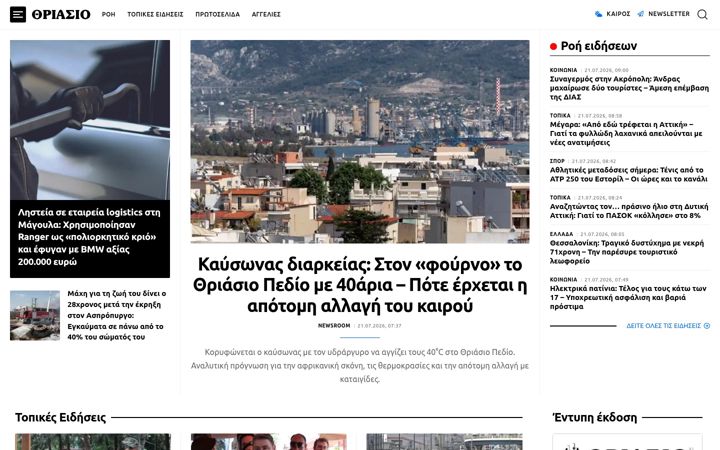Open the ΠΡΩΤΟΣΕΛΙΔΑ menu item
The width and height of the screenshot is (720, 450).
tap(218, 14)
